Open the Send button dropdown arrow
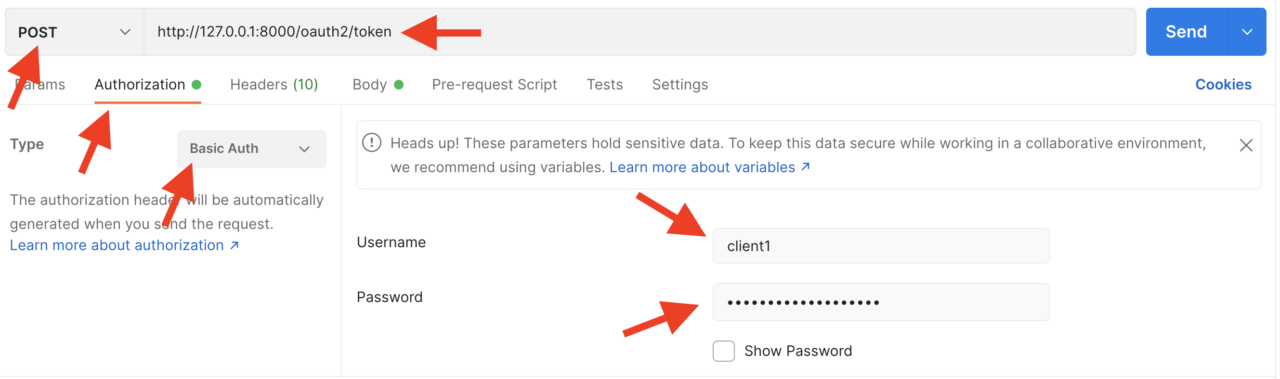This screenshot has height=379, width=1280. click(x=1247, y=32)
